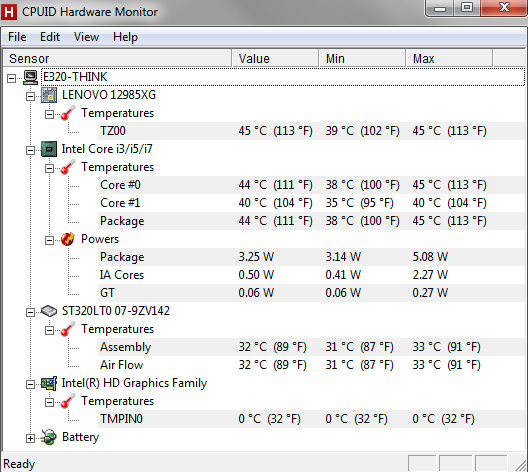
Task: Click the Value column header
Action: (x=275, y=59)
